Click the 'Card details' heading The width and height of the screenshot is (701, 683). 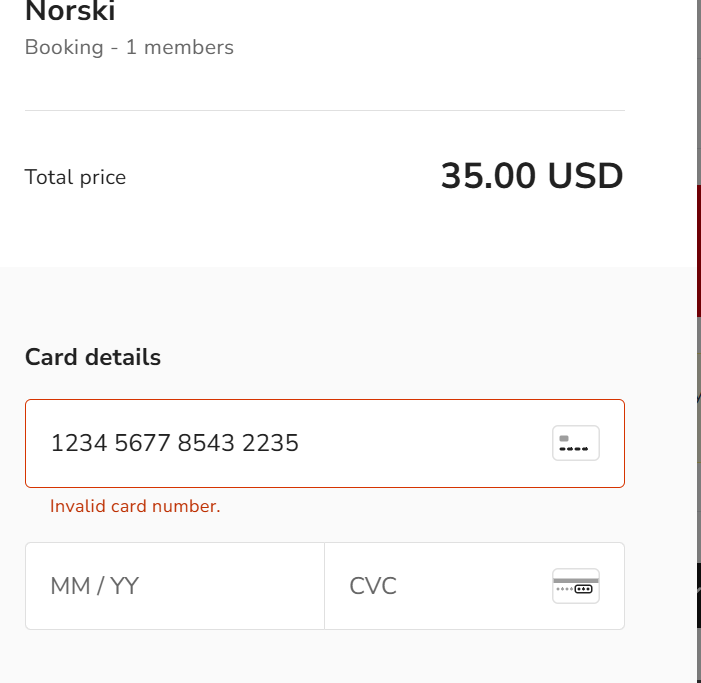click(93, 357)
